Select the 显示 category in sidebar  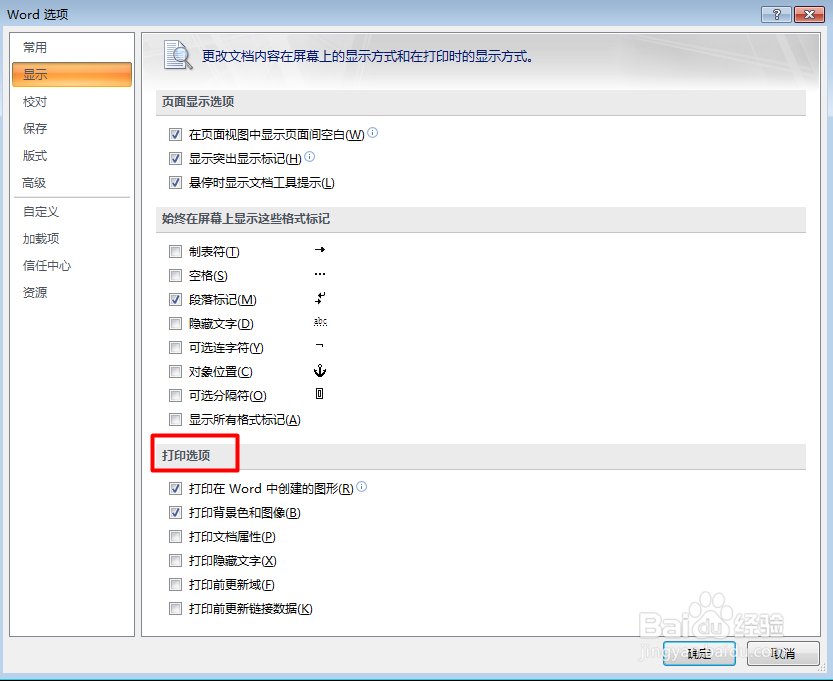click(x=72, y=74)
